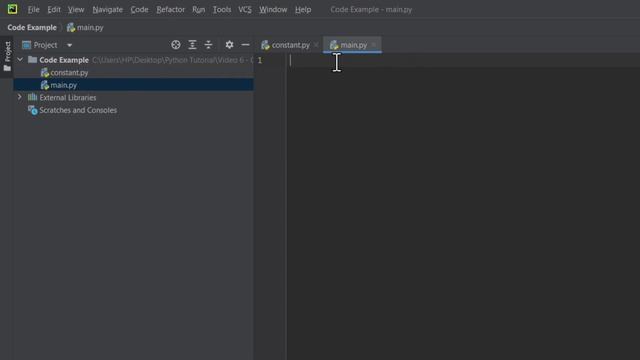Screen dimensions: 640x360
Task: Open the Edit menu
Action: coord(54,9)
